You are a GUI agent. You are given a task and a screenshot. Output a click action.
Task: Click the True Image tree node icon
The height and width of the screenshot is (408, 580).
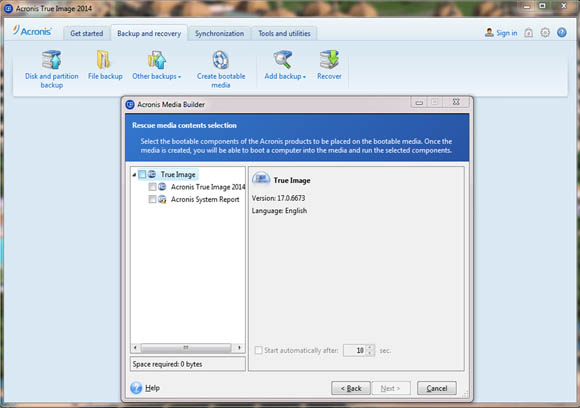152,174
